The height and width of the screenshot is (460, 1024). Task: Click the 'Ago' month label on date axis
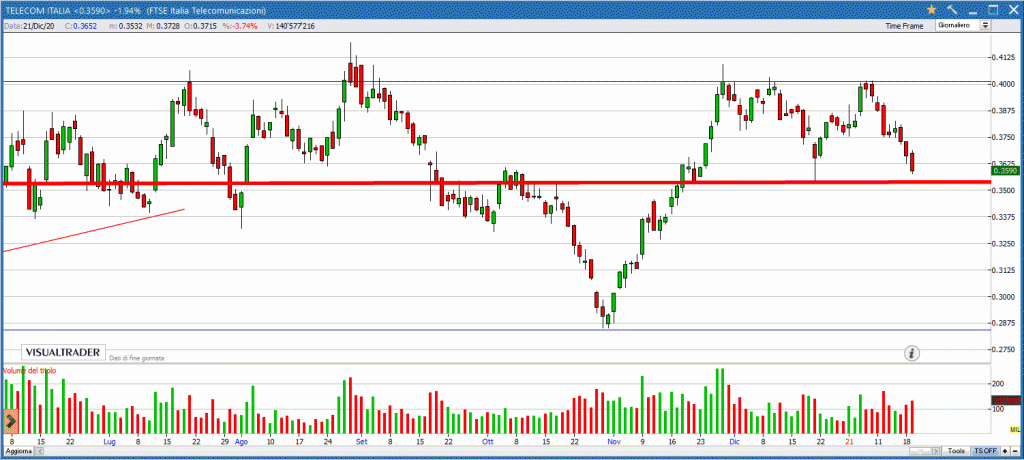point(241,442)
